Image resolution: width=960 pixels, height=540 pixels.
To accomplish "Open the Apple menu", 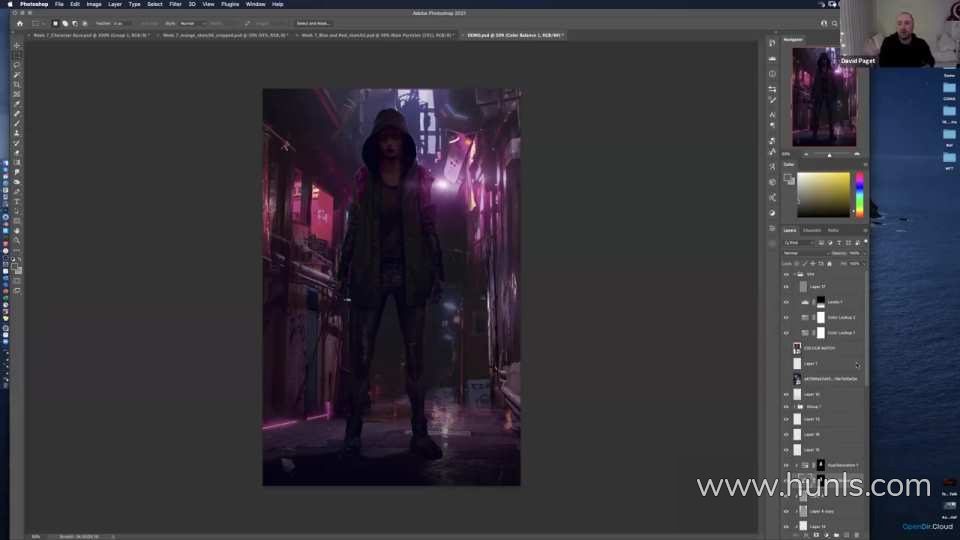I will tap(9, 4).
